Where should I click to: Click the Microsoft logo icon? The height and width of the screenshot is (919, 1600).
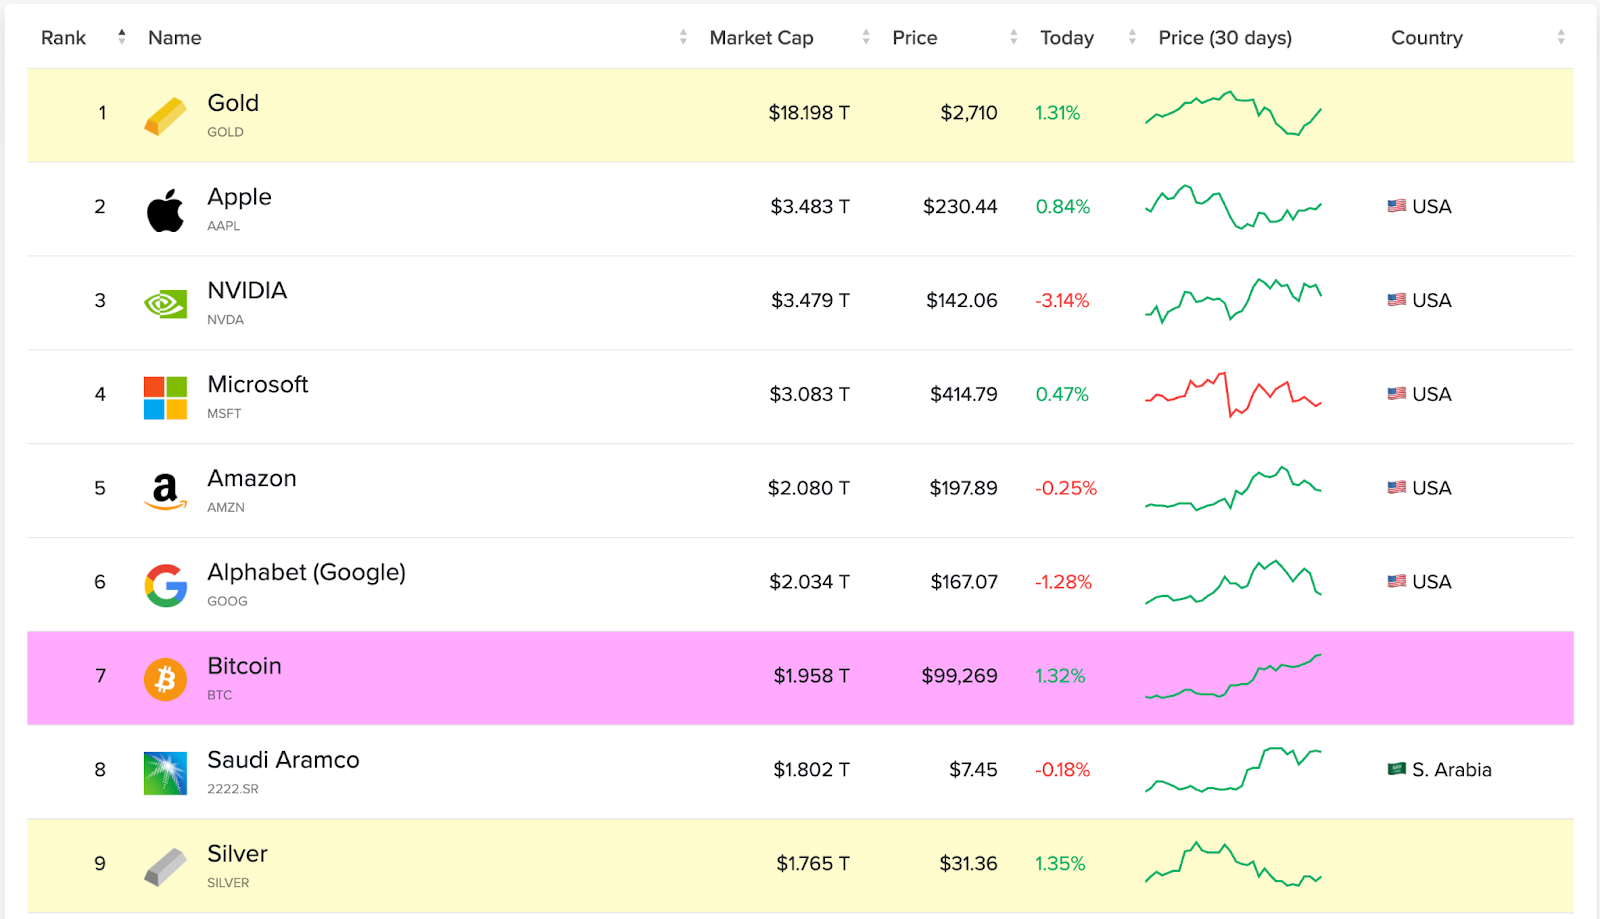coord(165,398)
